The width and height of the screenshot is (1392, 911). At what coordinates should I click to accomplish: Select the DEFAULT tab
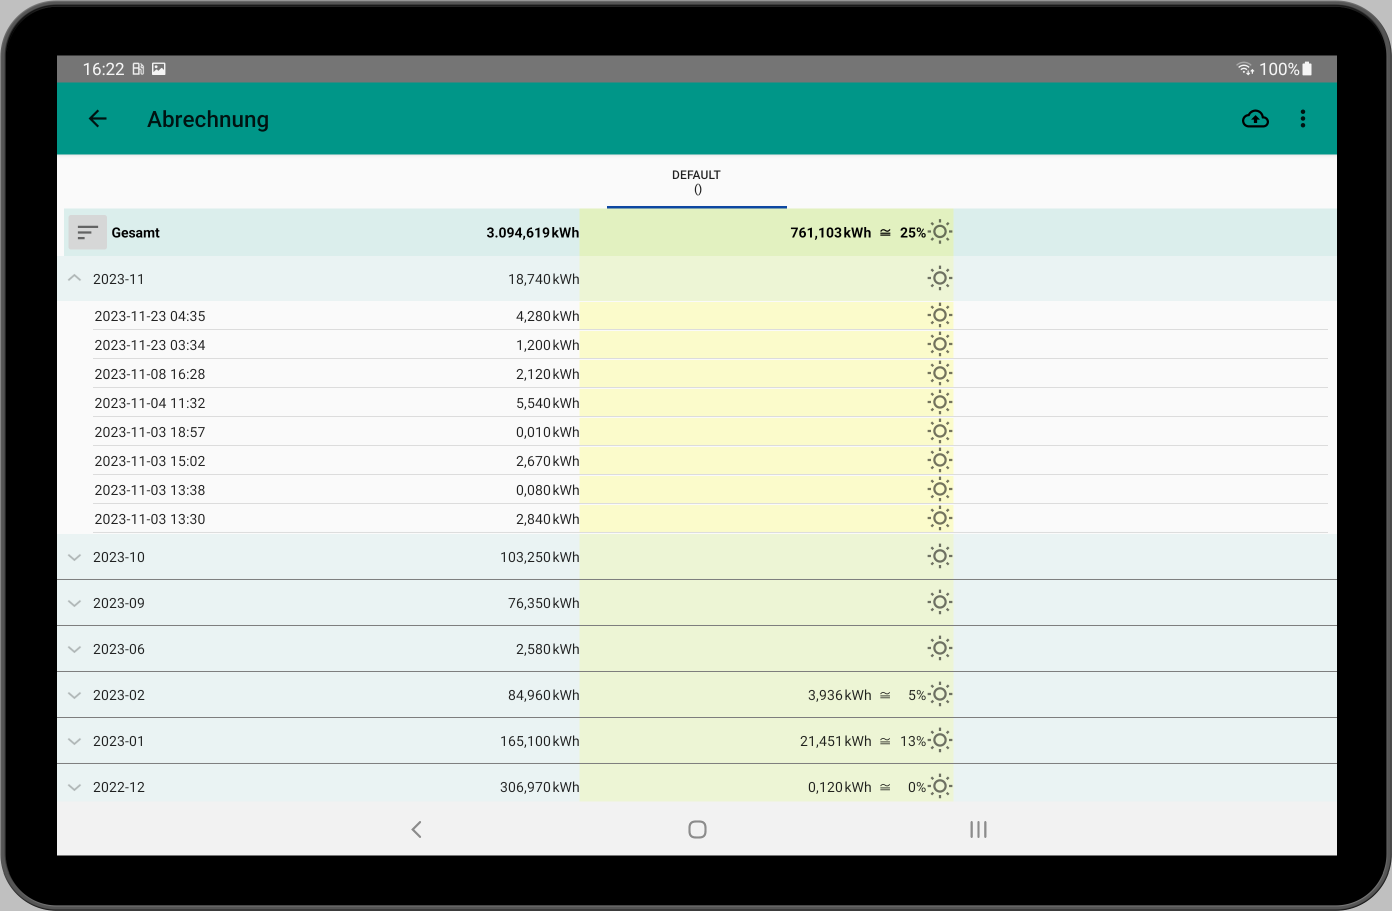pos(697,182)
